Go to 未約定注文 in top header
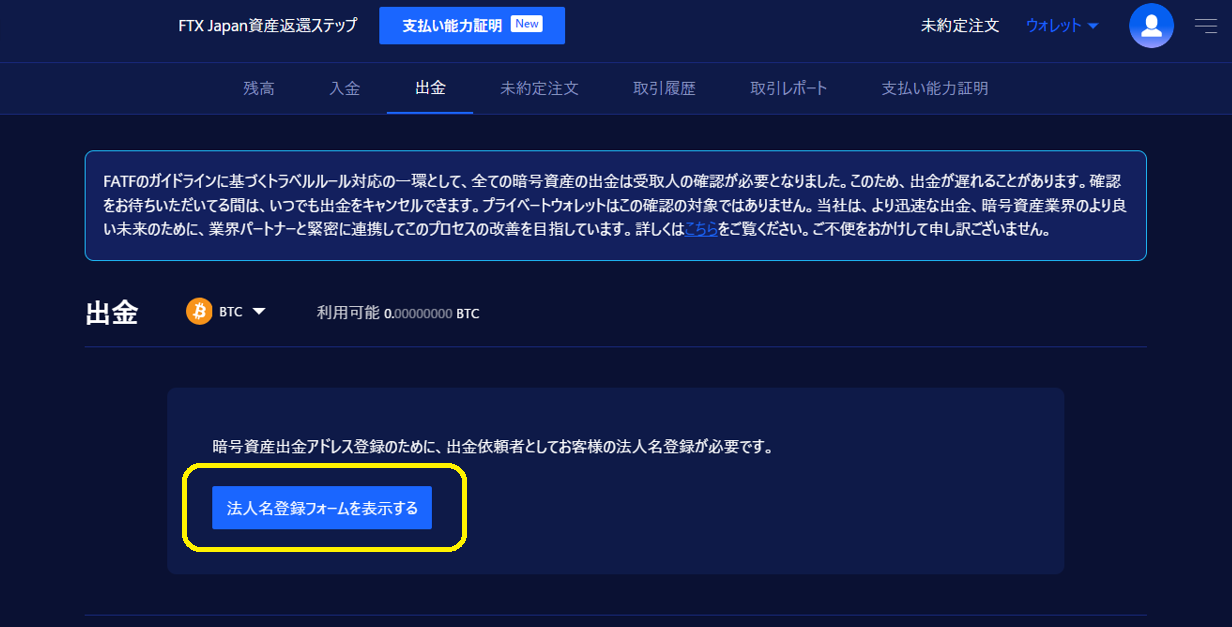Image resolution: width=1232 pixels, height=627 pixels. (960, 26)
